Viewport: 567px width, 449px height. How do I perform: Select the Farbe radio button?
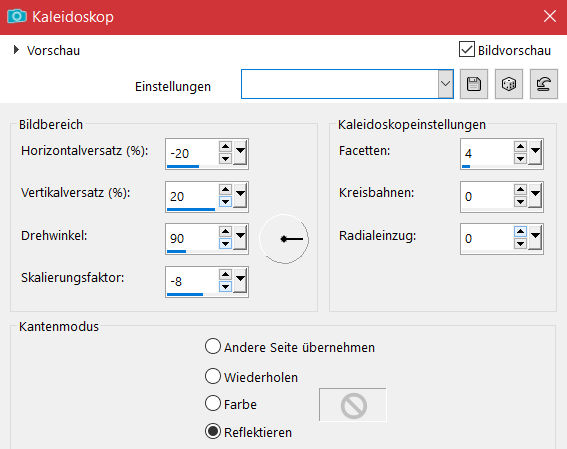213,403
